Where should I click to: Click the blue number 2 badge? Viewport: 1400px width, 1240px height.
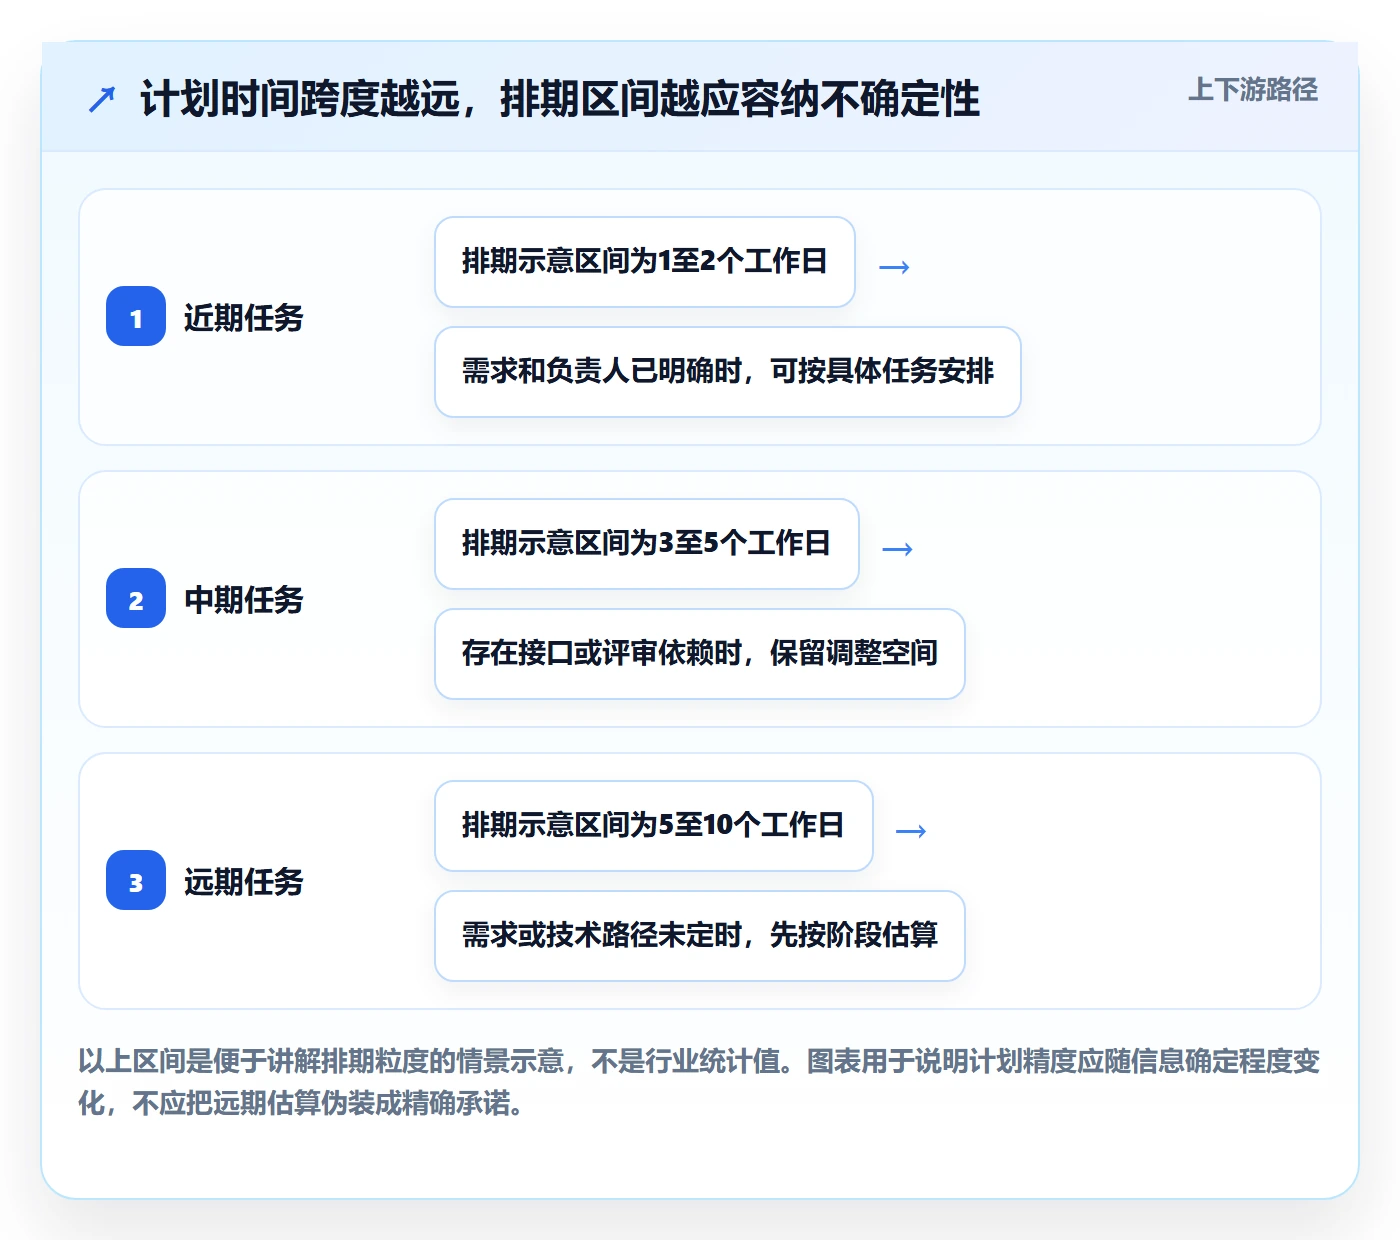pyautogui.click(x=136, y=598)
